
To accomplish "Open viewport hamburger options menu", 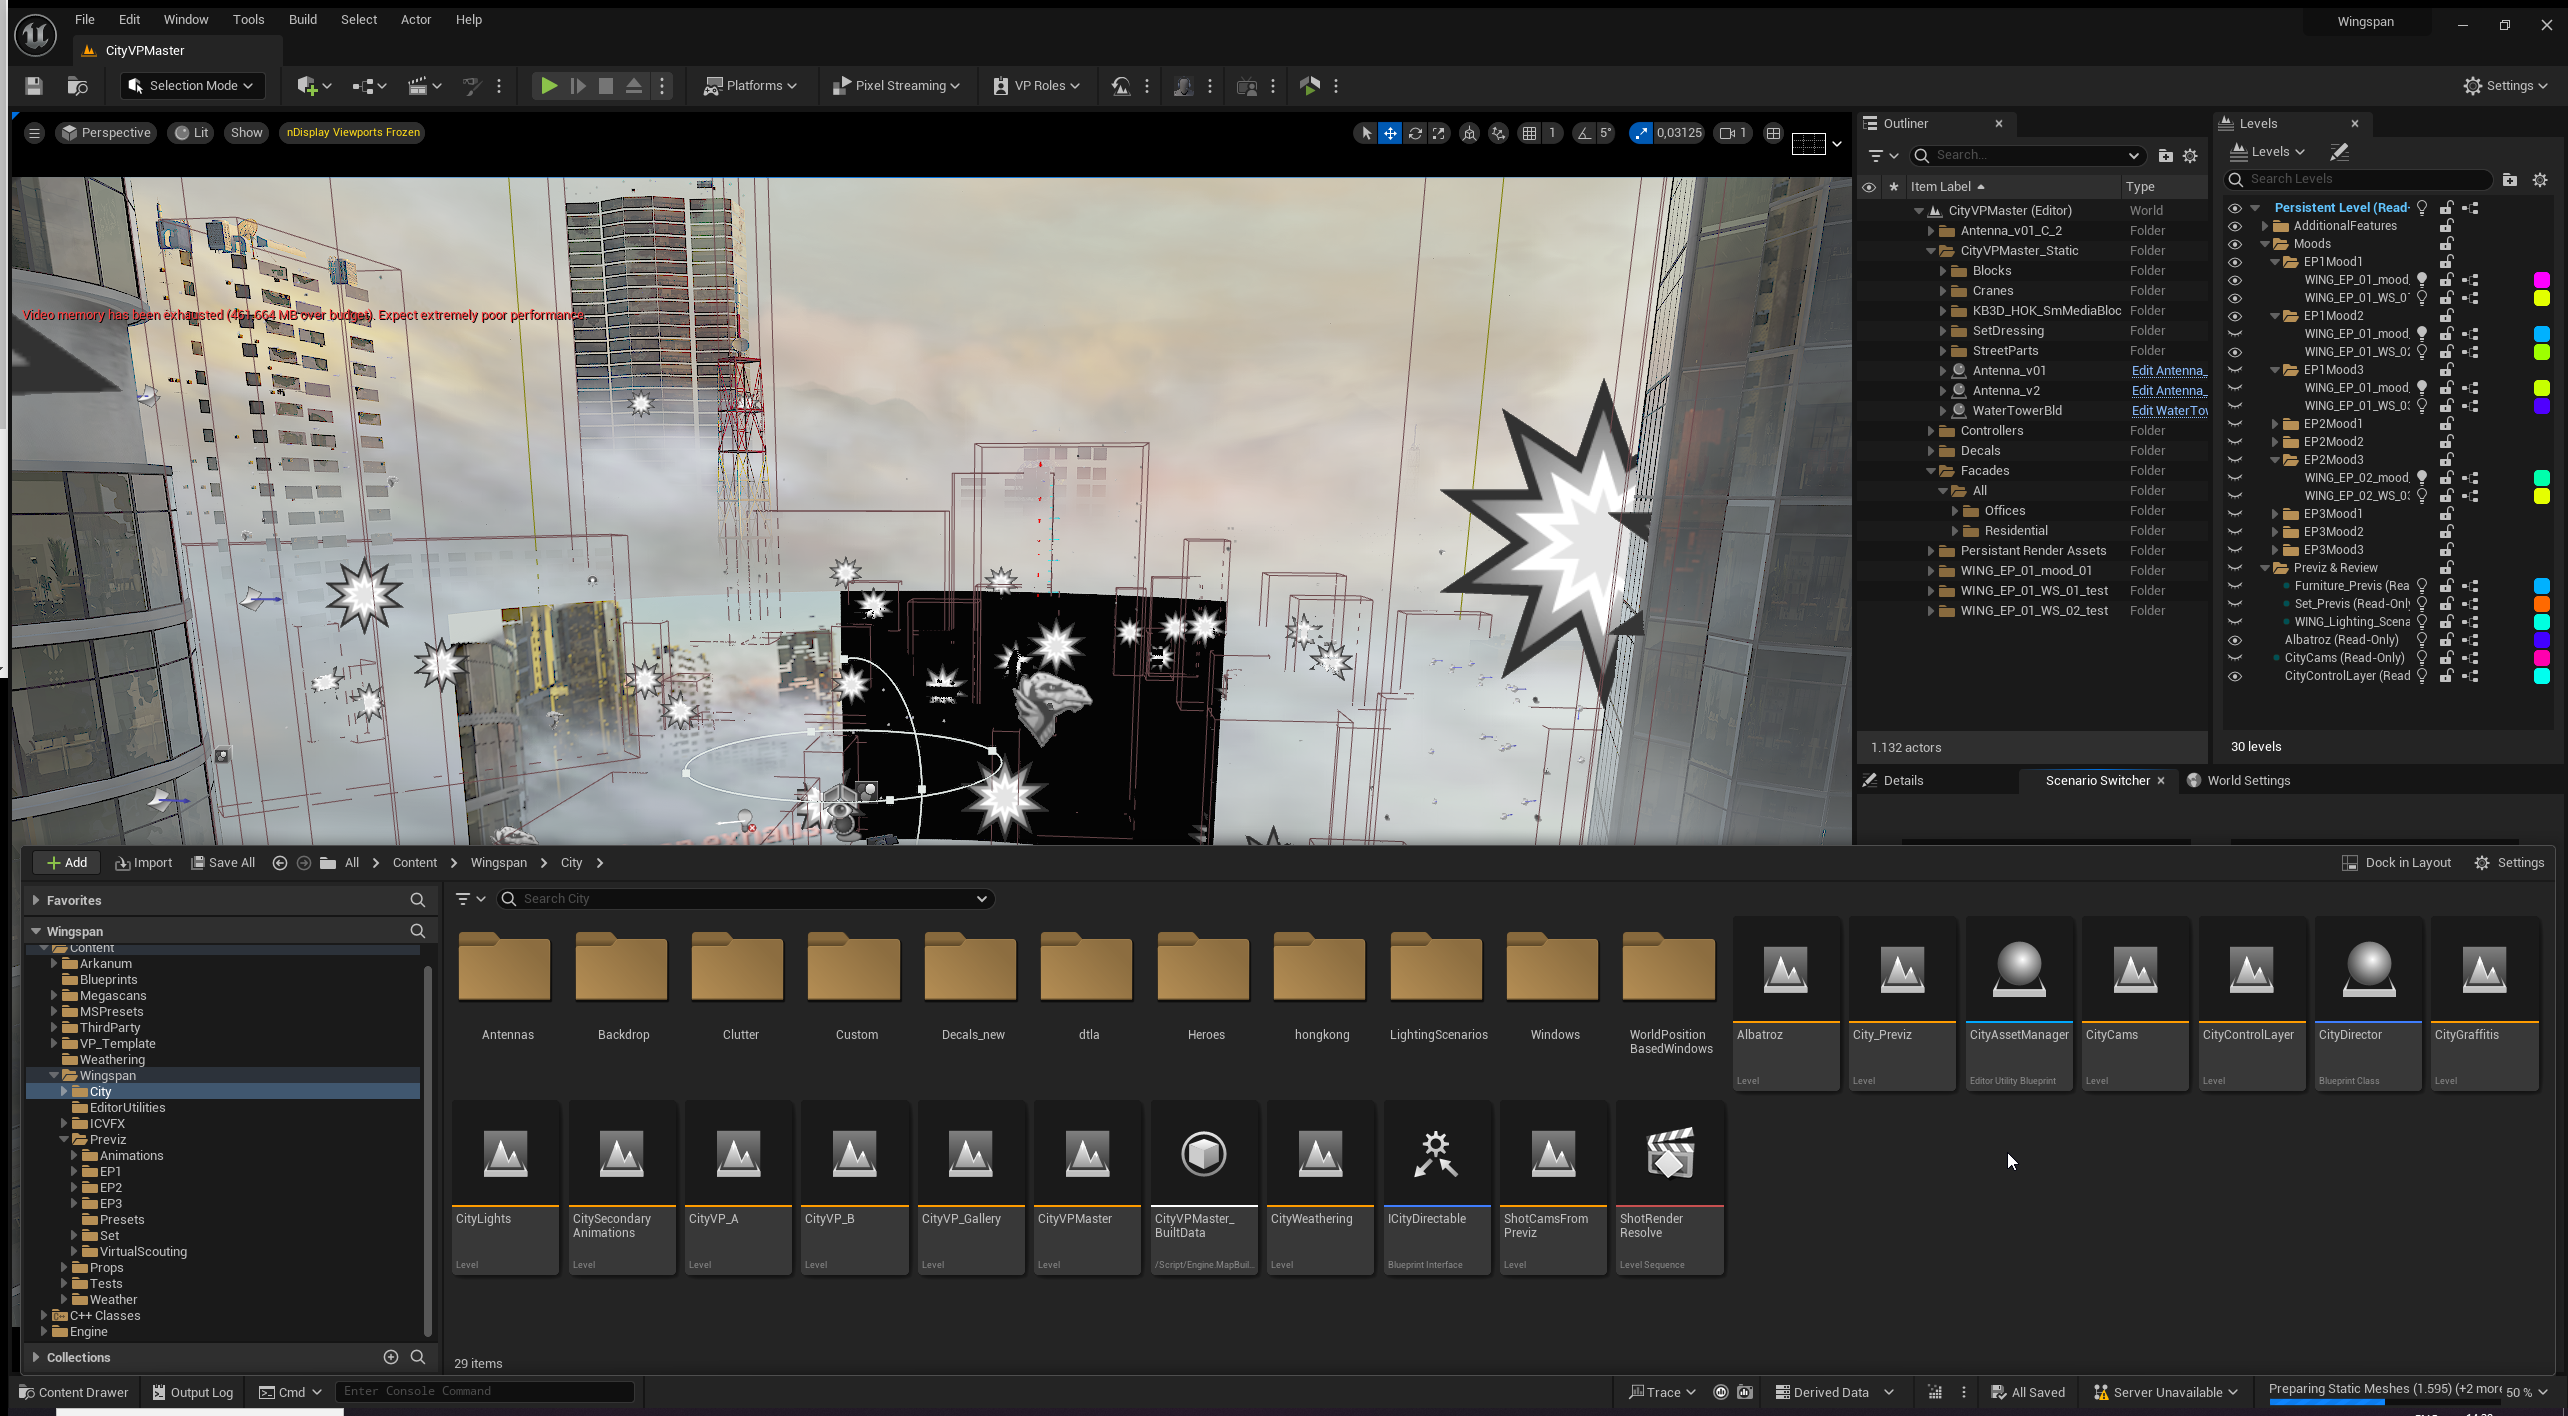I will (x=34, y=133).
